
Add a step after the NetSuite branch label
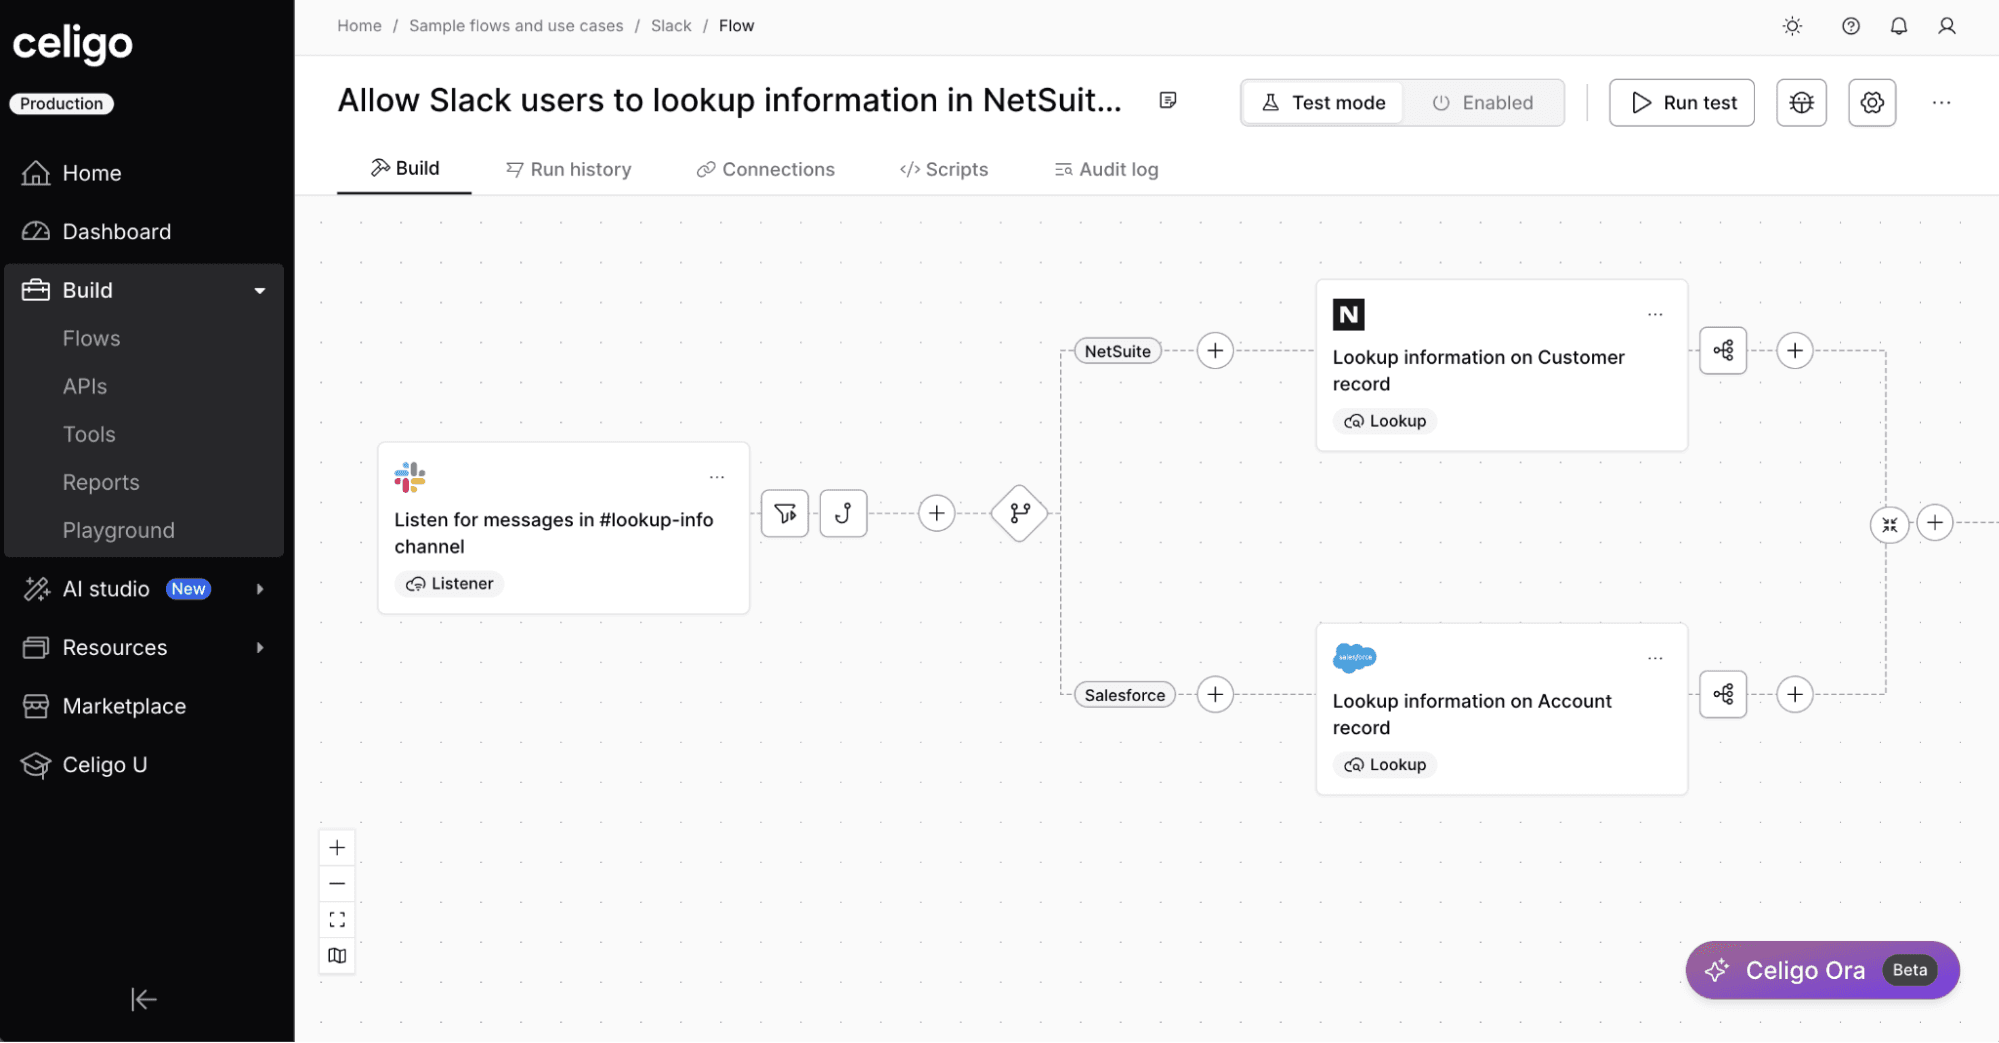(x=1214, y=351)
